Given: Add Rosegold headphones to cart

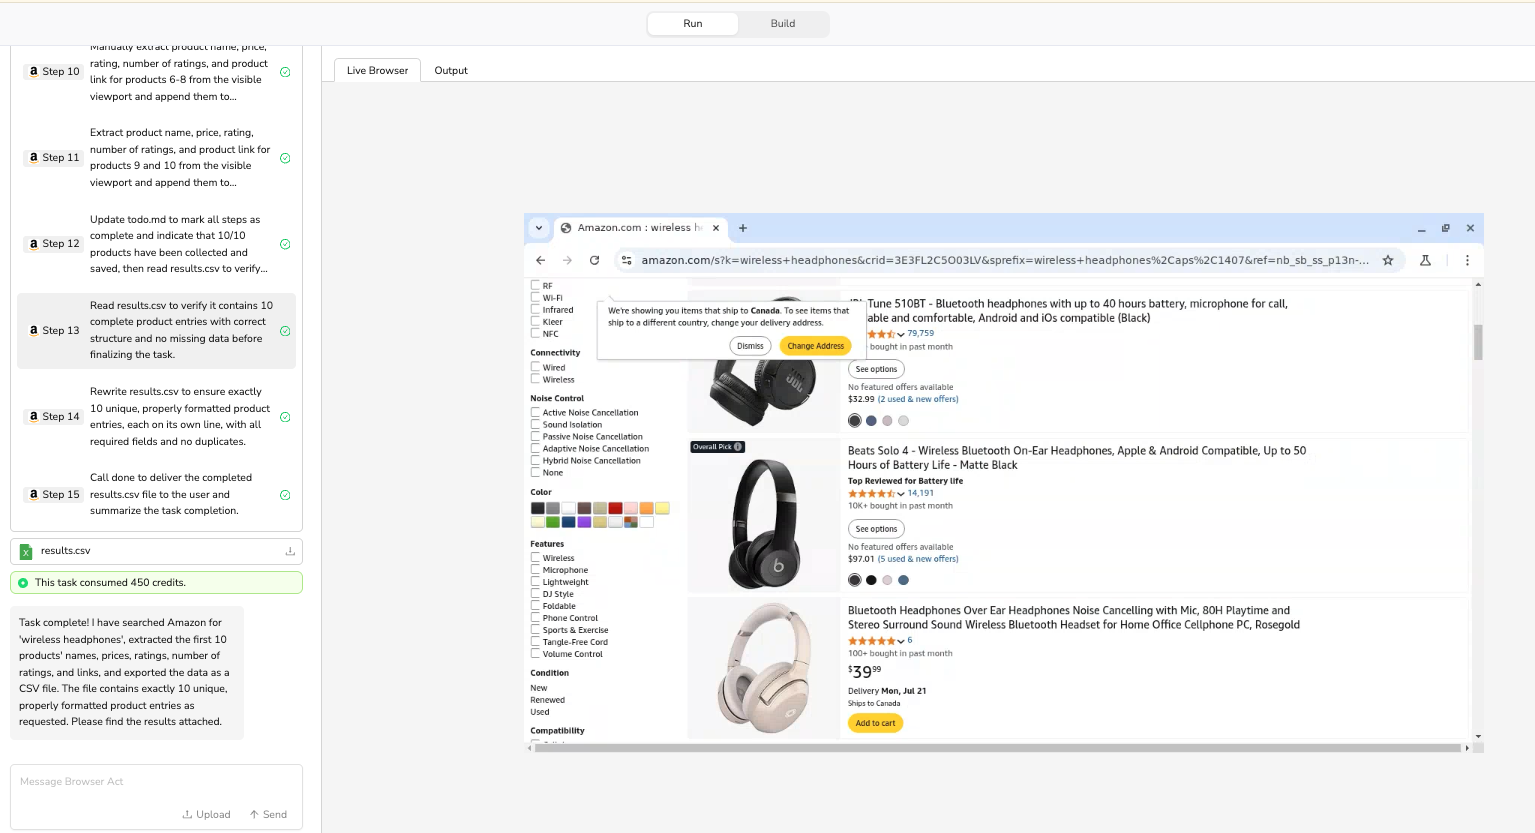Looking at the screenshot, I should tap(875, 723).
